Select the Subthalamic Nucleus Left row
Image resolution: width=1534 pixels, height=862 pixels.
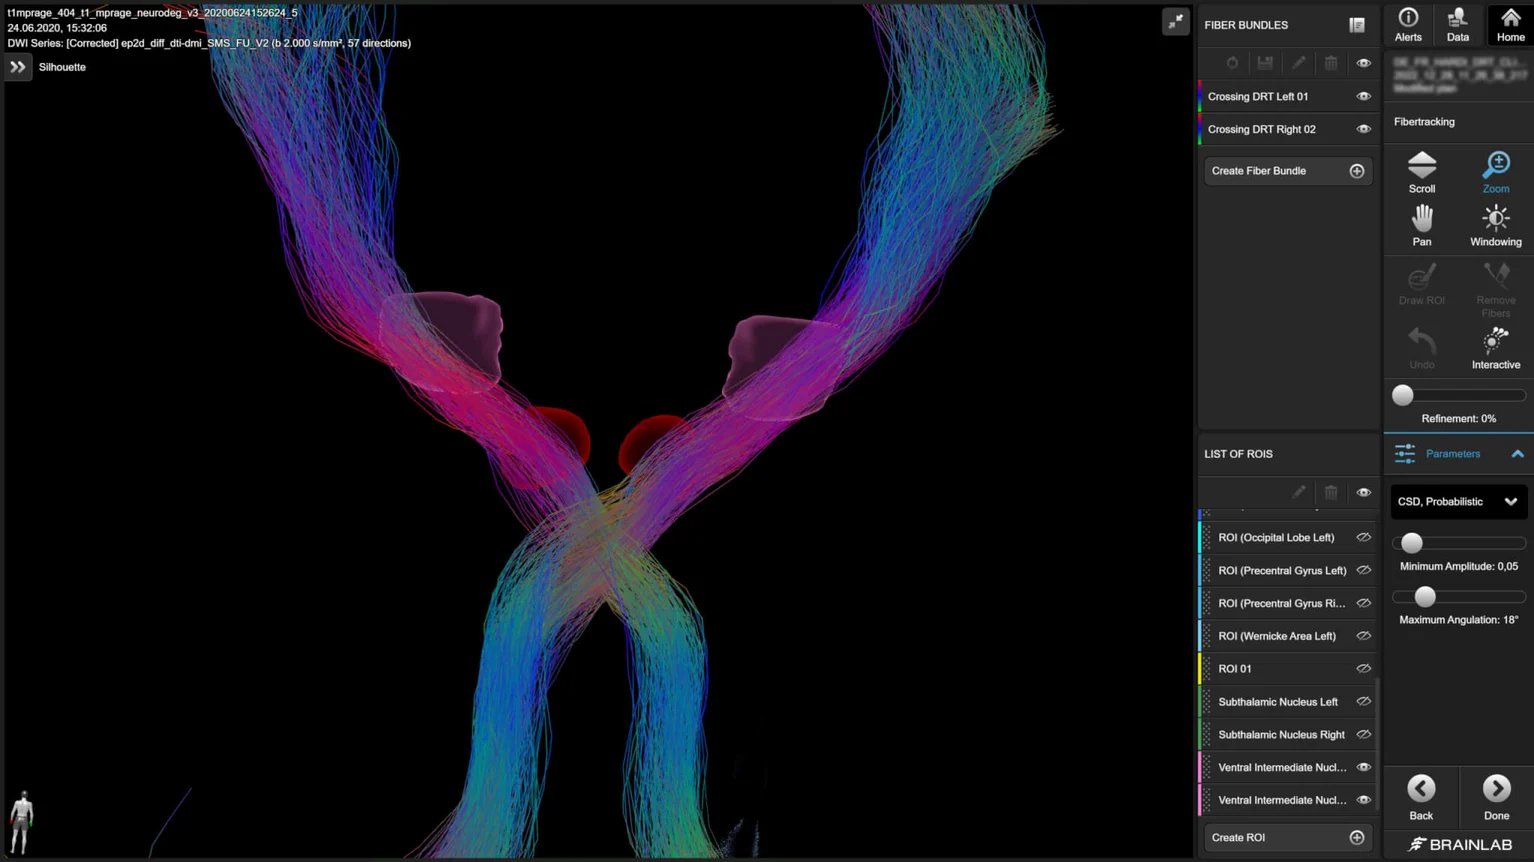coord(1286,702)
